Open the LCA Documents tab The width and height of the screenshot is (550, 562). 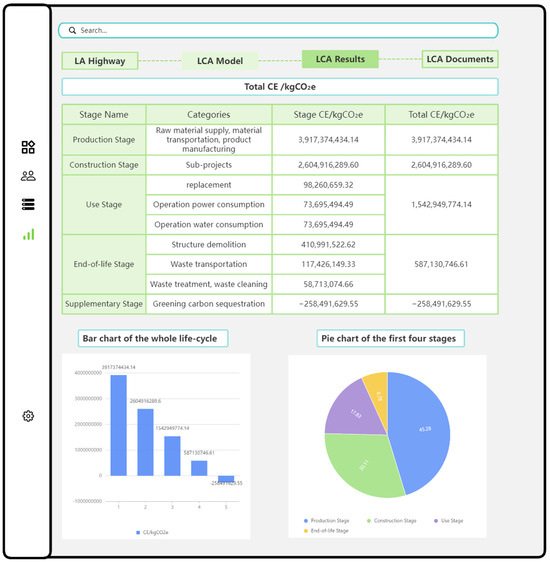pos(460,59)
